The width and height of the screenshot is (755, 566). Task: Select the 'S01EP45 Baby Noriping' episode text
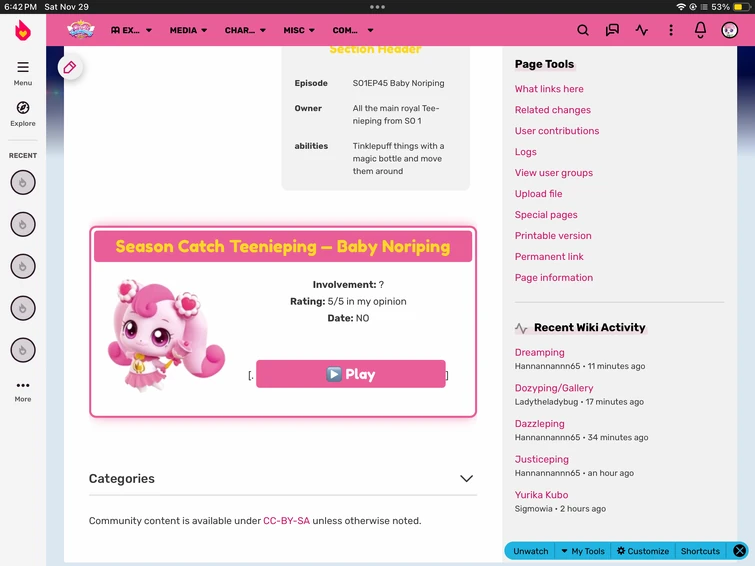pyautogui.click(x=398, y=83)
